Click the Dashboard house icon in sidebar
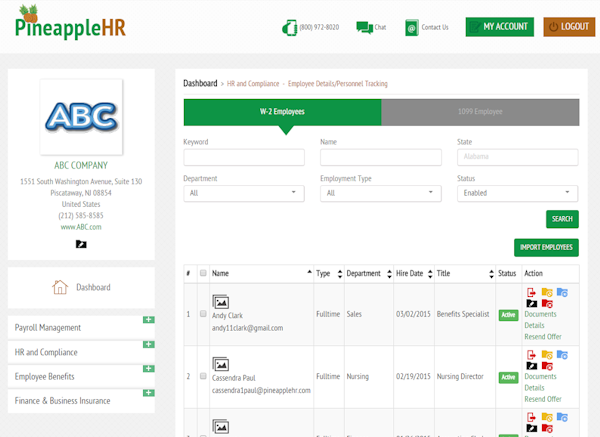 point(60,287)
